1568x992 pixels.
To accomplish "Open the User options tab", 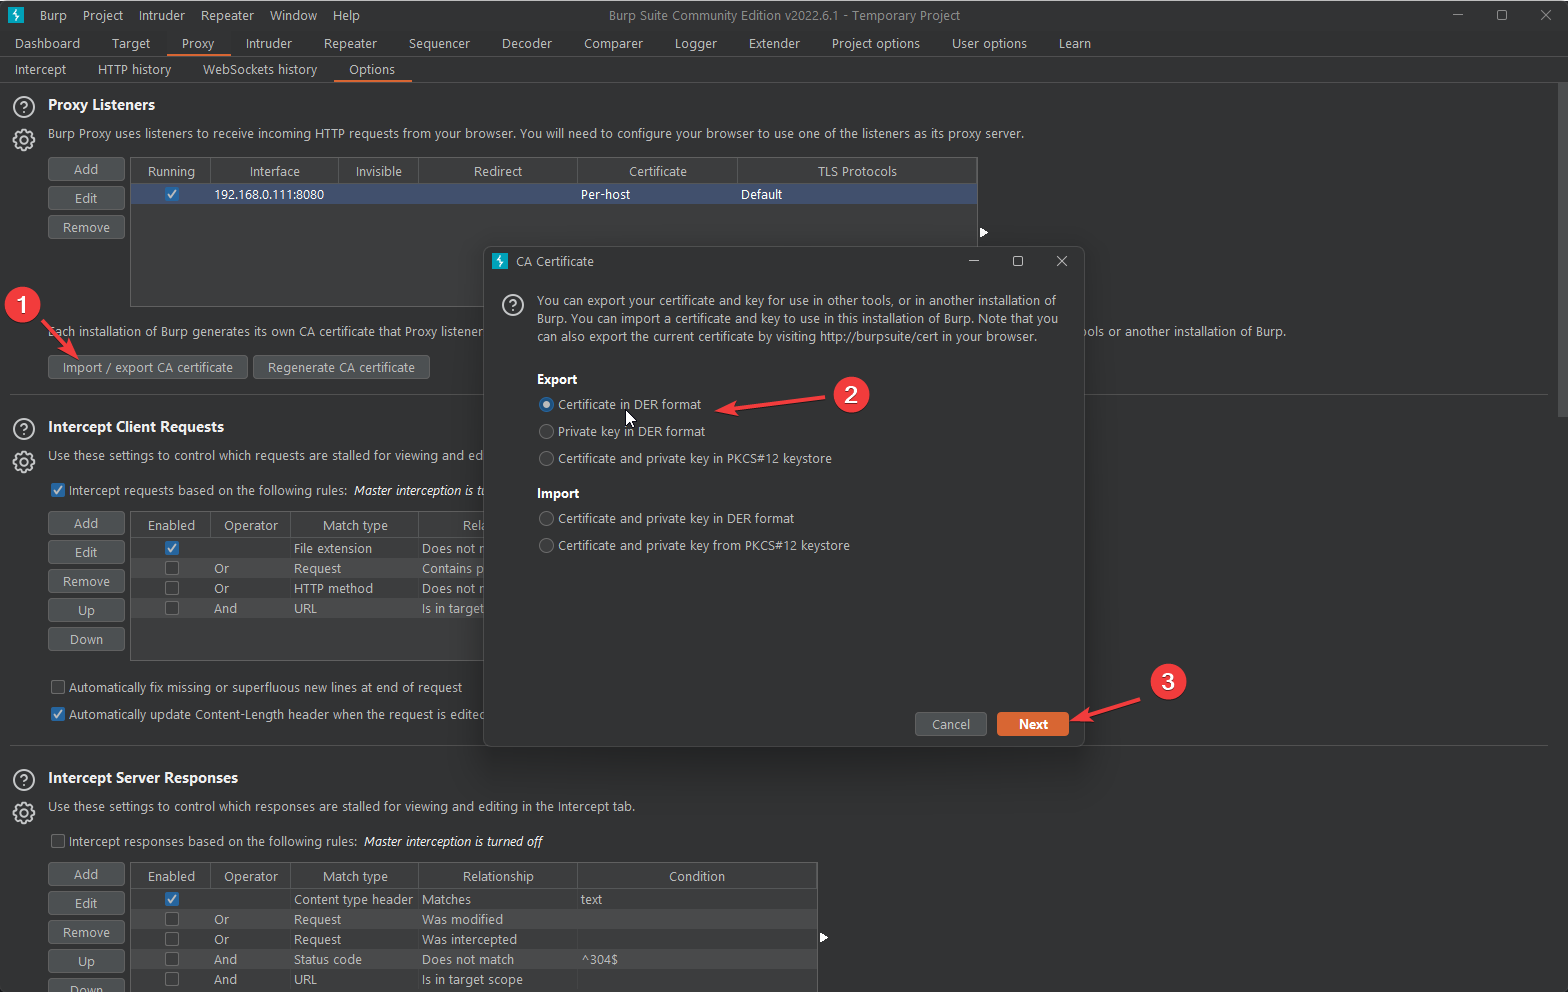I will click(x=989, y=43).
